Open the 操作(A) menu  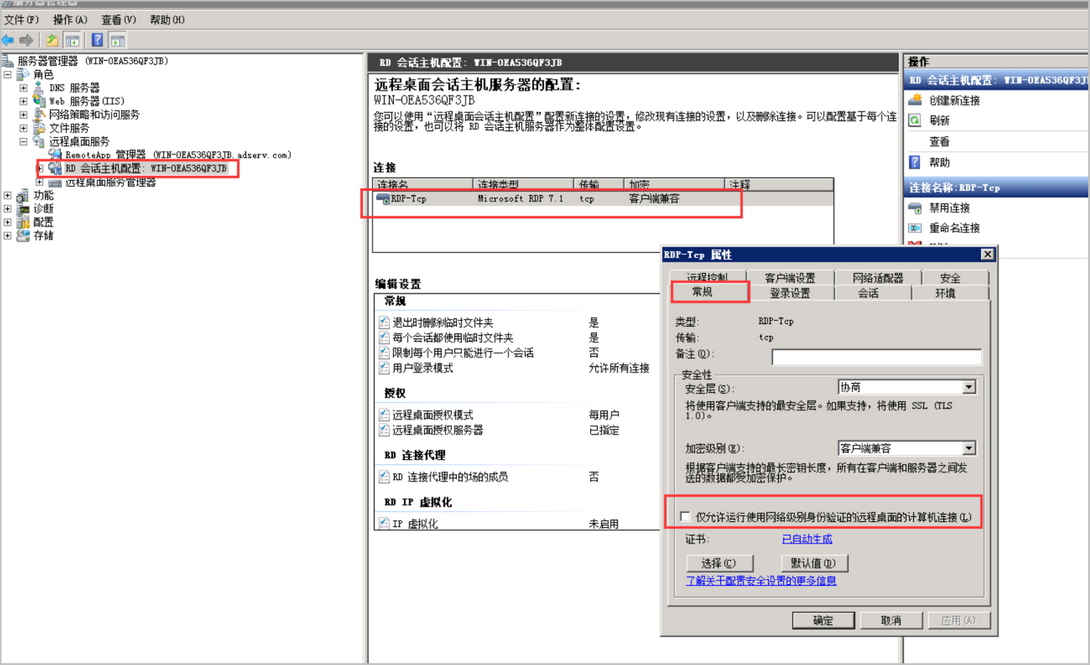tap(70, 19)
